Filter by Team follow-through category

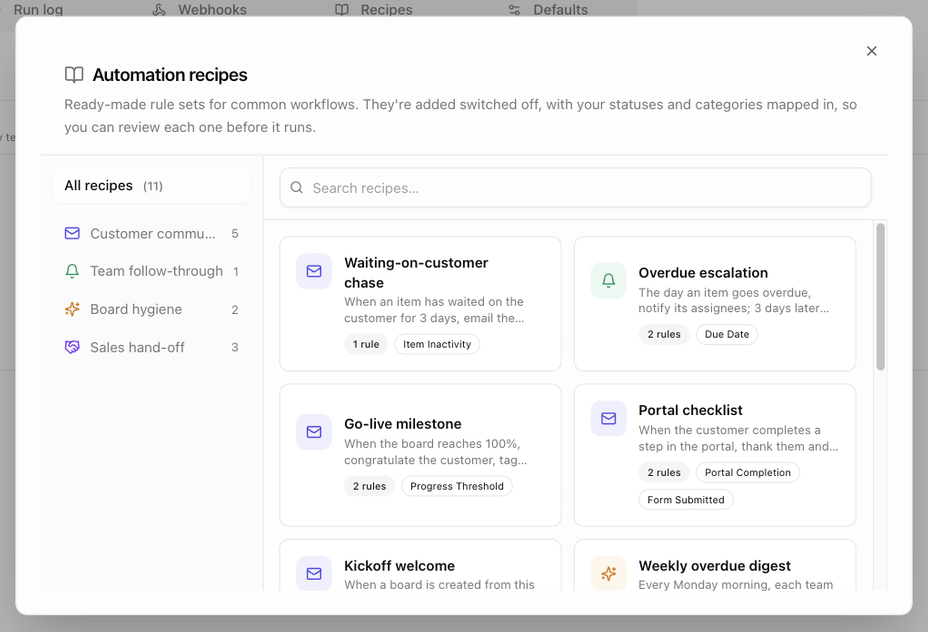pyautogui.click(x=152, y=271)
